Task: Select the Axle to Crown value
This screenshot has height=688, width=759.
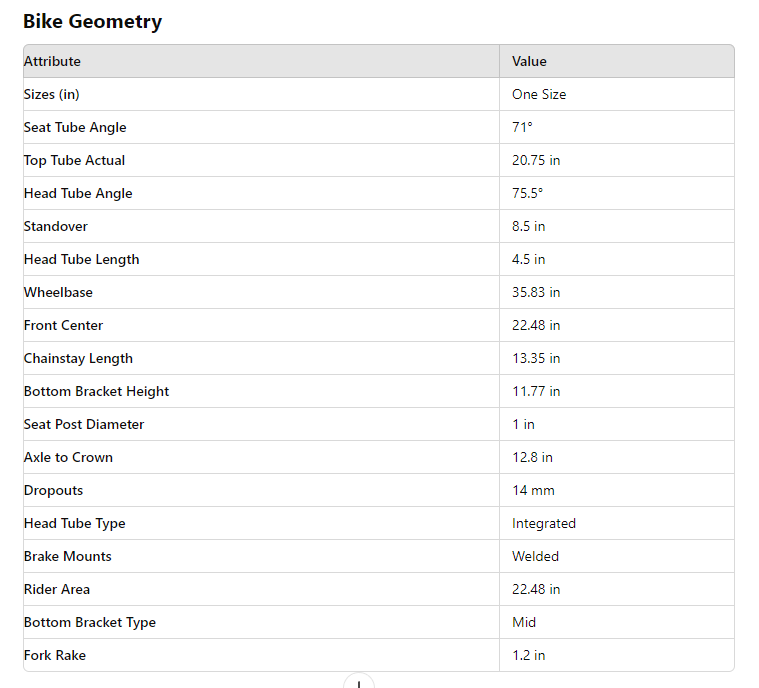Action: point(532,457)
